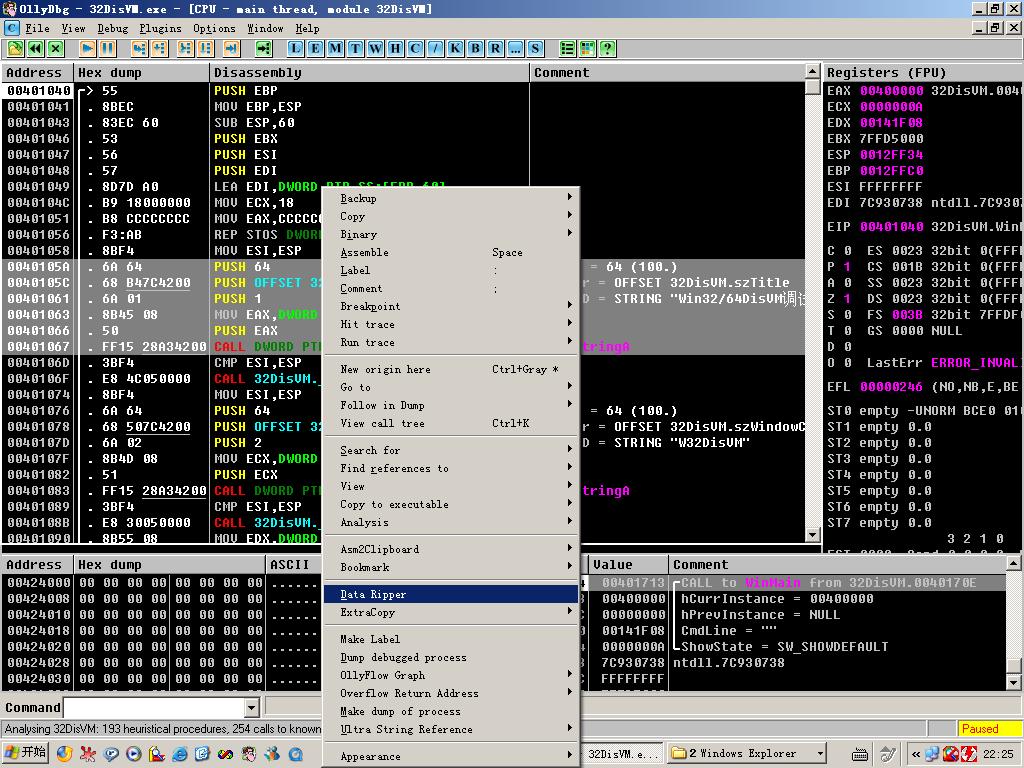This screenshot has width=1024, height=768.
Task: Open Call stack with K button
Action: pyautogui.click(x=455, y=48)
